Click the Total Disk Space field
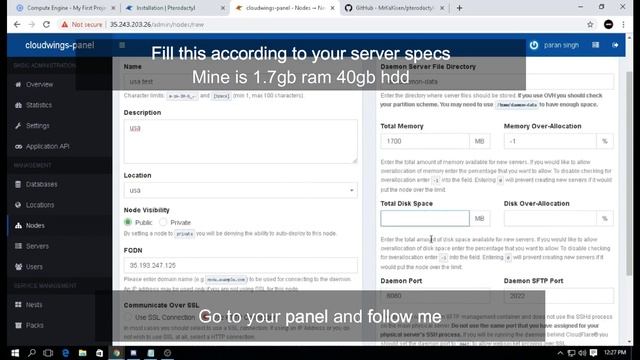 (425, 218)
